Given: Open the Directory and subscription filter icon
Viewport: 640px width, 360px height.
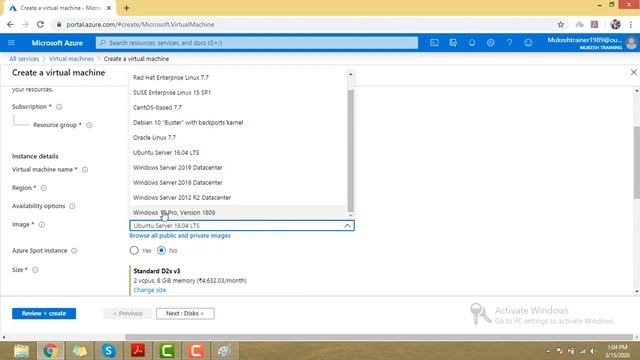Looking at the screenshot, I should pos(453,43).
